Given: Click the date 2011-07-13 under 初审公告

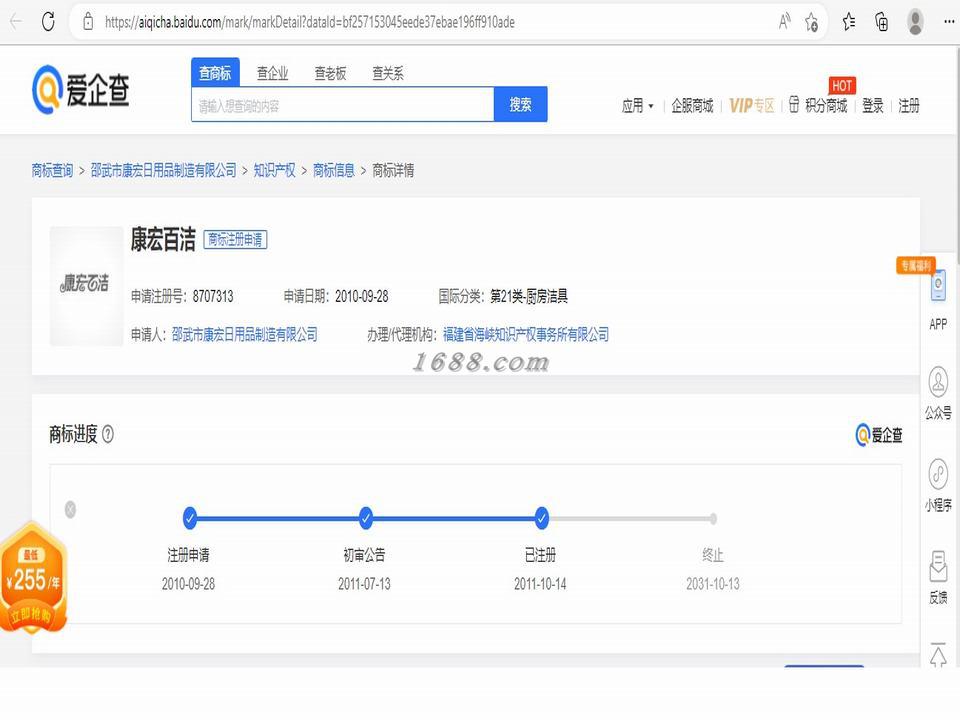Looking at the screenshot, I should pyautogui.click(x=364, y=583).
